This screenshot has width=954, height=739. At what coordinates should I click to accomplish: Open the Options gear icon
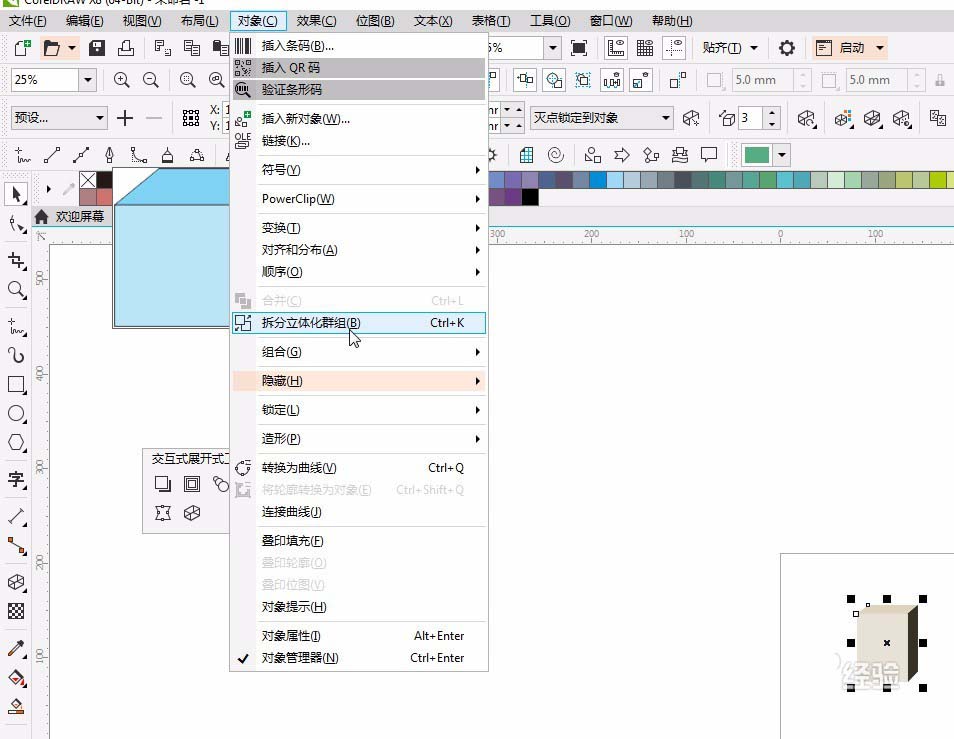[787, 48]
